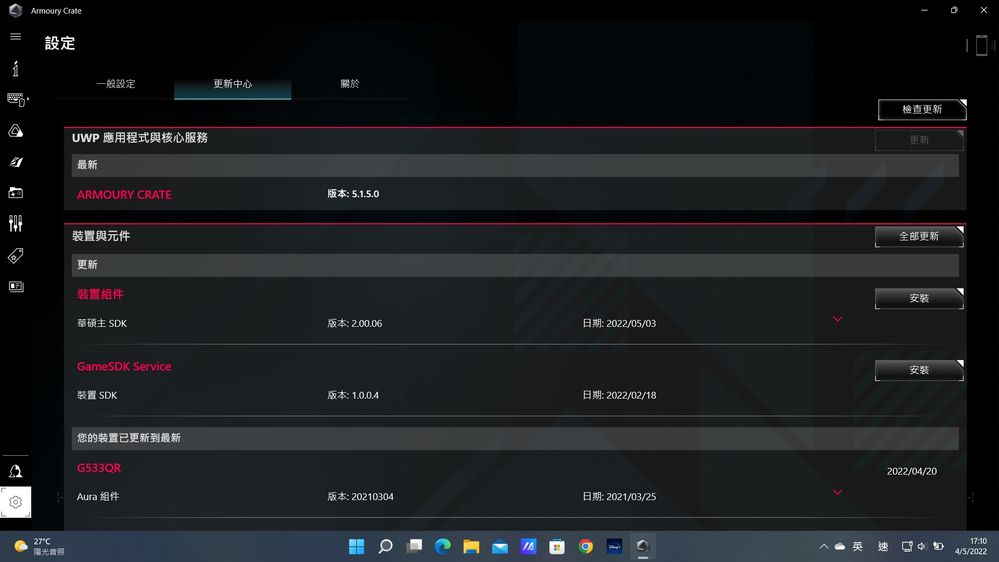
Task: Open the user account icon in sidebar
Action: tap(15, 472)
